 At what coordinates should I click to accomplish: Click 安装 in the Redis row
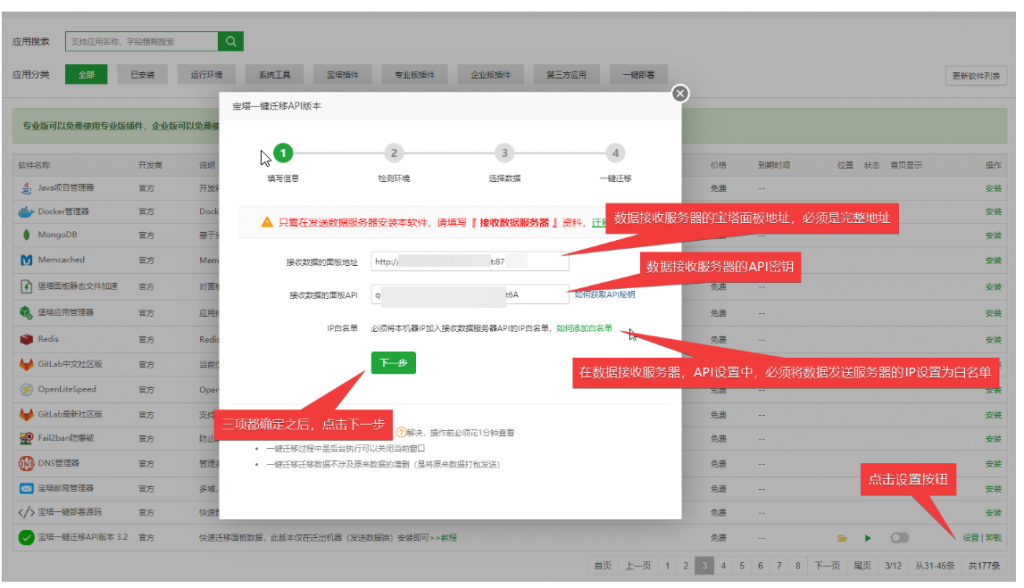(993, 340)
